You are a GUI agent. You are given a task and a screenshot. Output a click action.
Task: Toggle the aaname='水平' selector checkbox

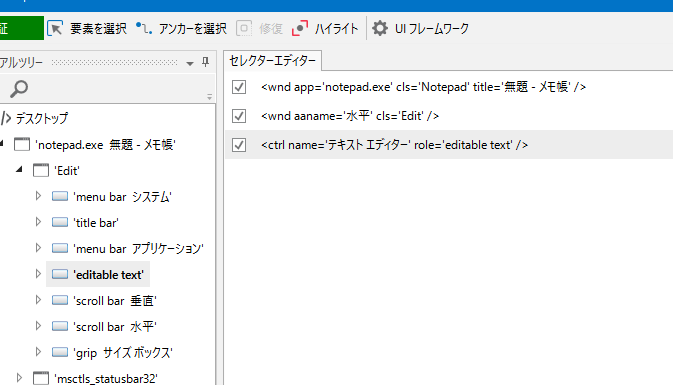click(239, 116)
